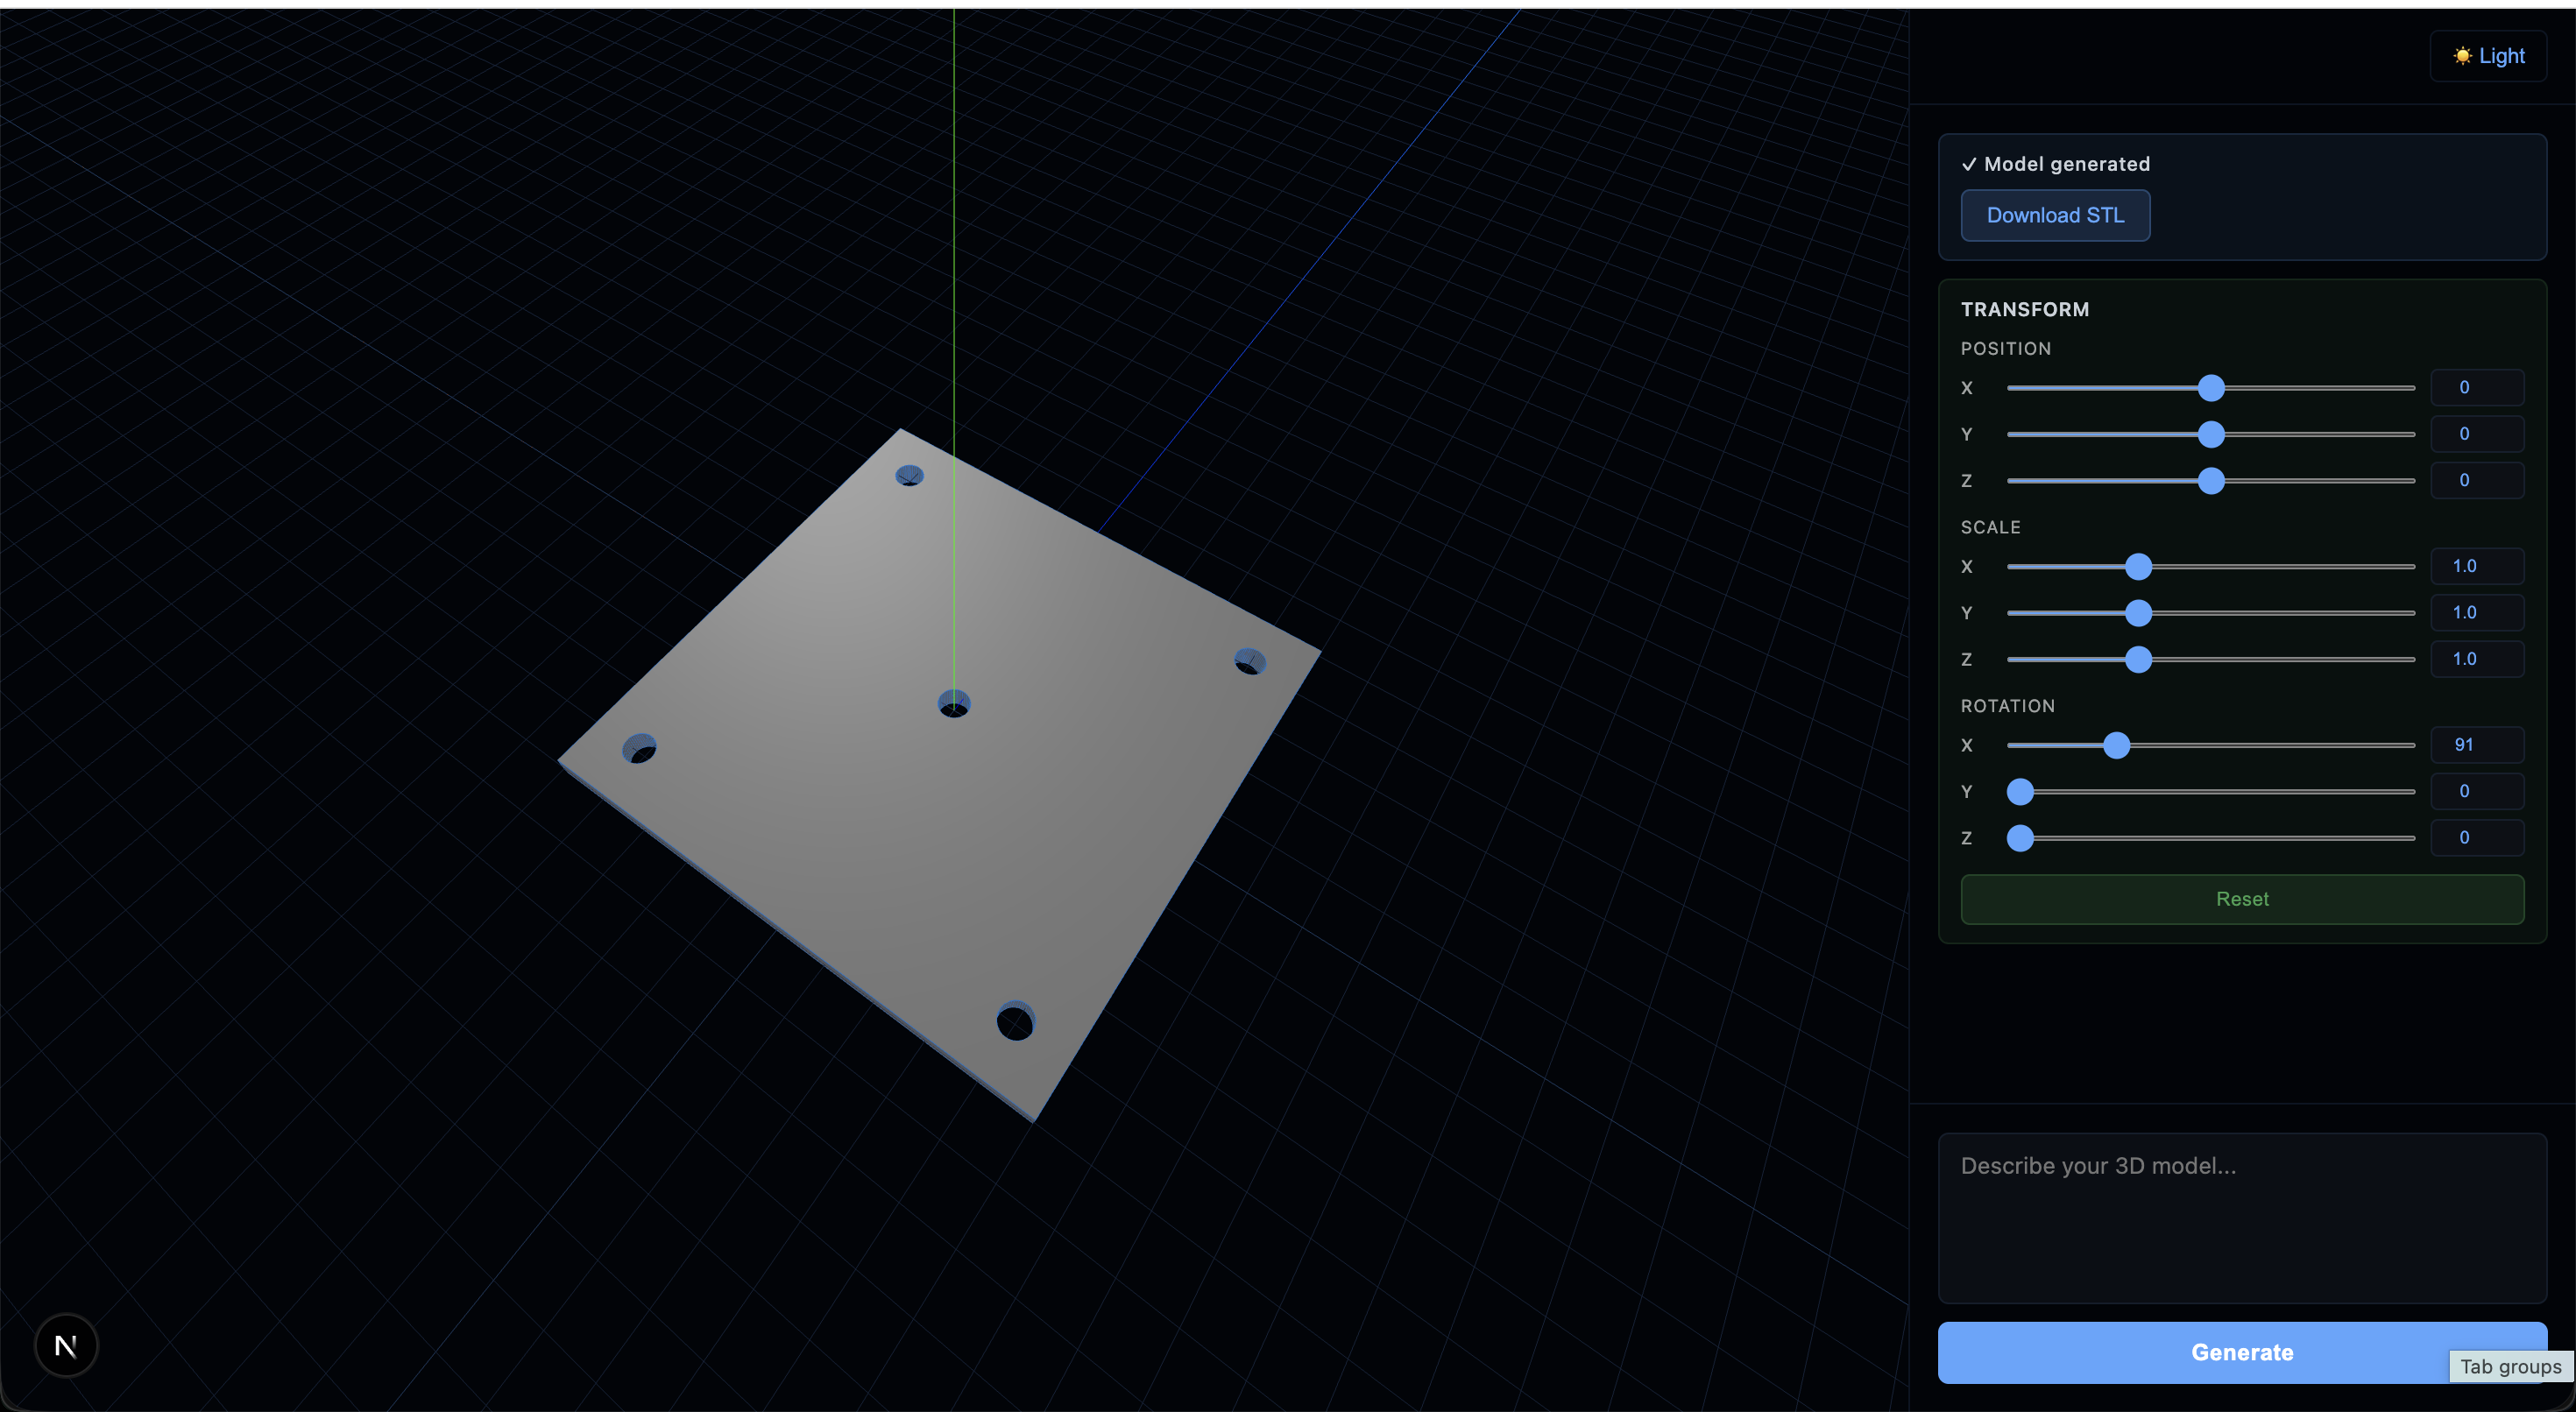Click the green Reset button
This screenshot has height=1412, width=2576.
pyautogui.click(x=2241, y=899)
